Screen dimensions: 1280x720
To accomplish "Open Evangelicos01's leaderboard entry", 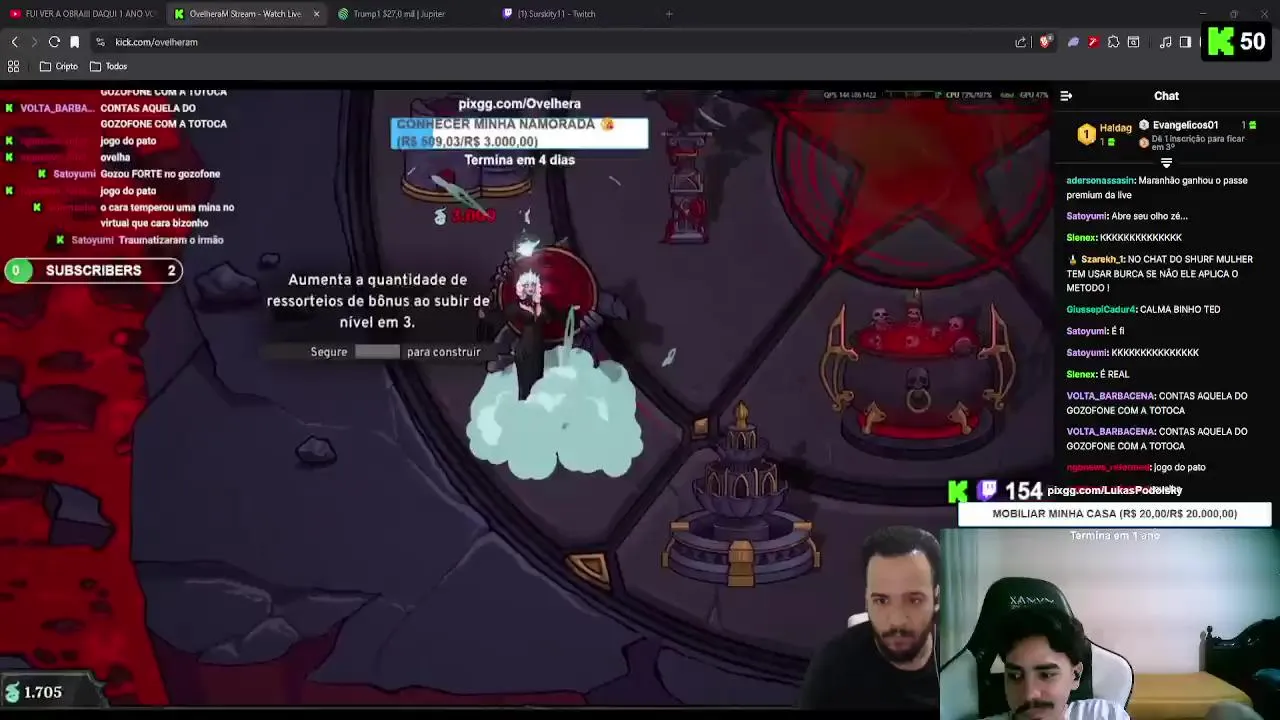I will (1197, 125).
